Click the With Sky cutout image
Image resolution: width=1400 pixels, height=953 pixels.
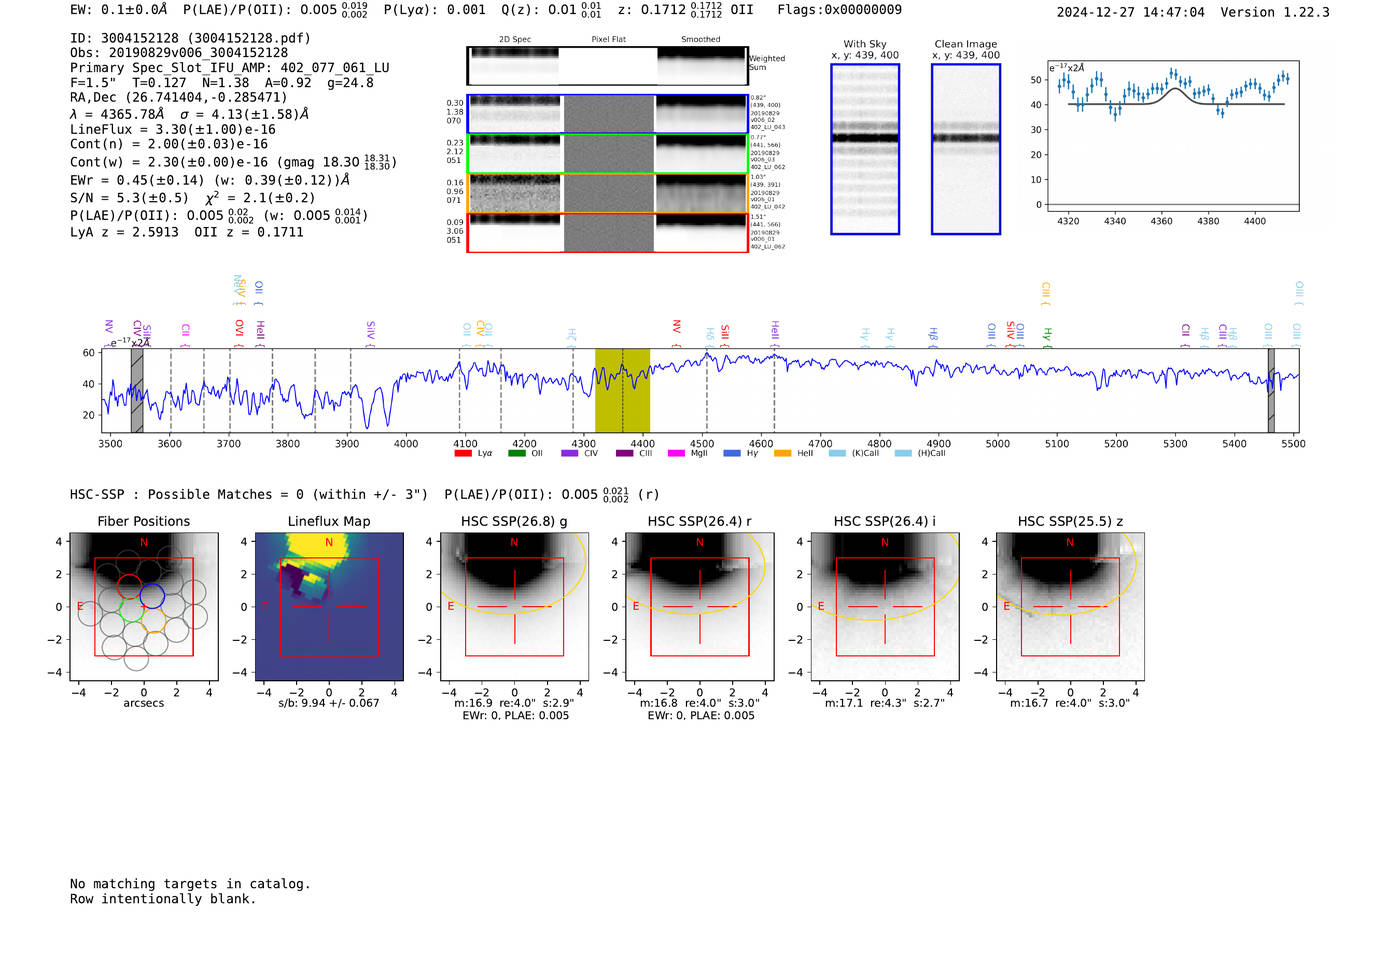click(x=865, y=149)
